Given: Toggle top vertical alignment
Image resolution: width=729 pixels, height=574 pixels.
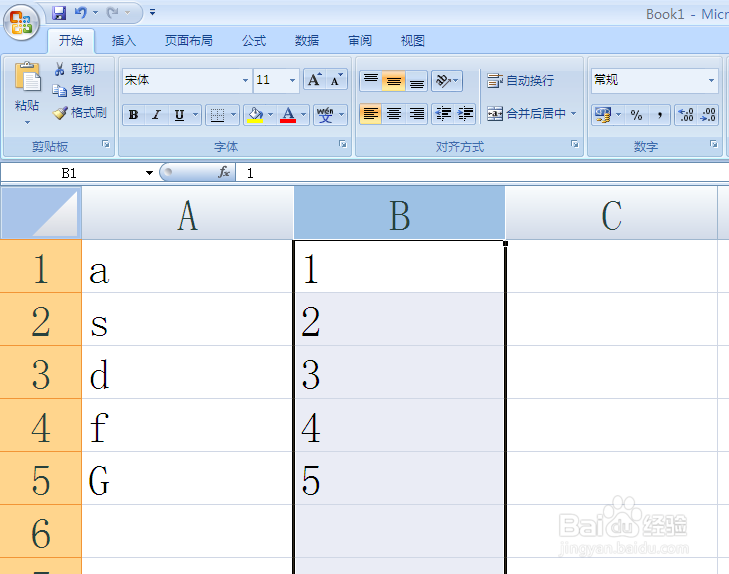Looking at the screenshot, I should click(371, 80).
